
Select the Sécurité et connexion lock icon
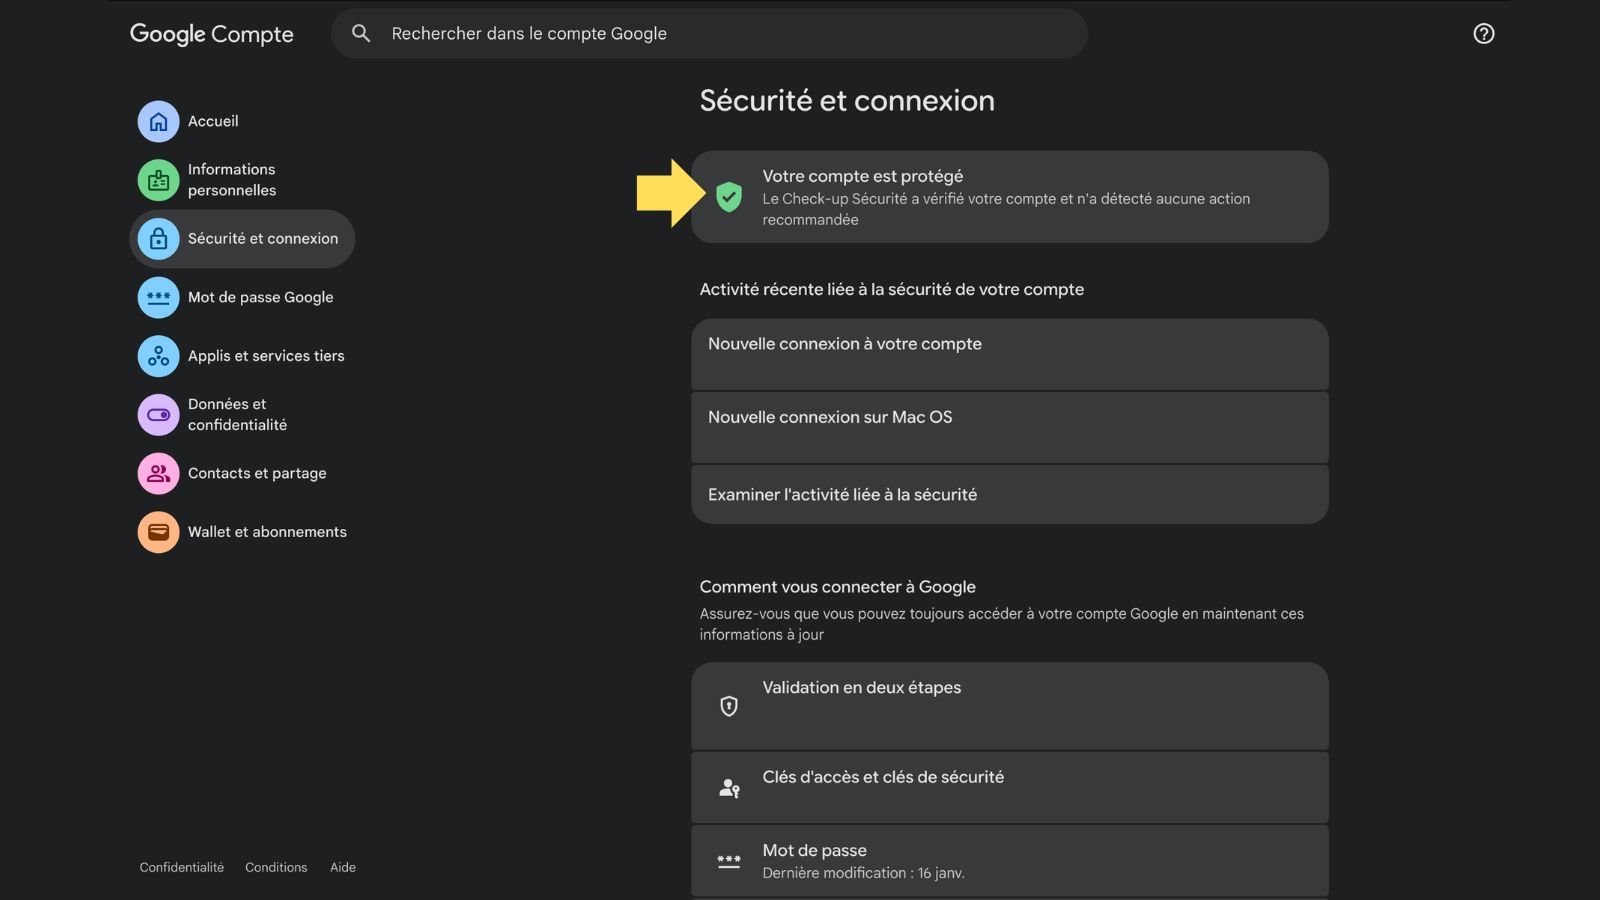click(158, 238)
